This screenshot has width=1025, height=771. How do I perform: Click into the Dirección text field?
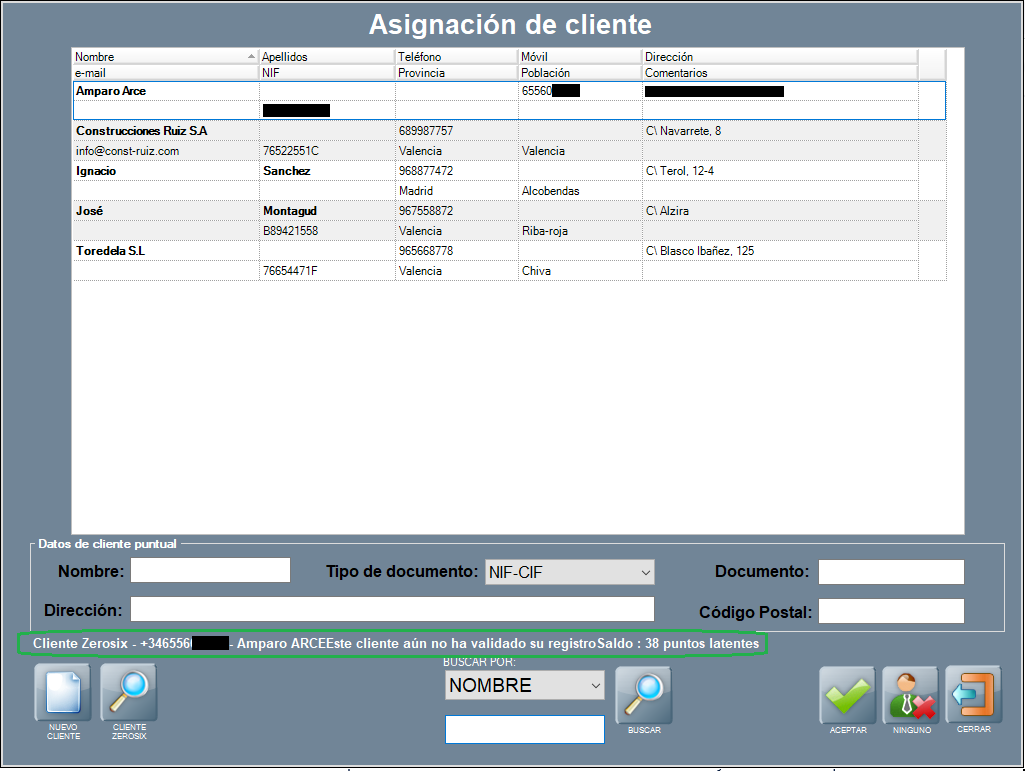[x=392, y=609]
